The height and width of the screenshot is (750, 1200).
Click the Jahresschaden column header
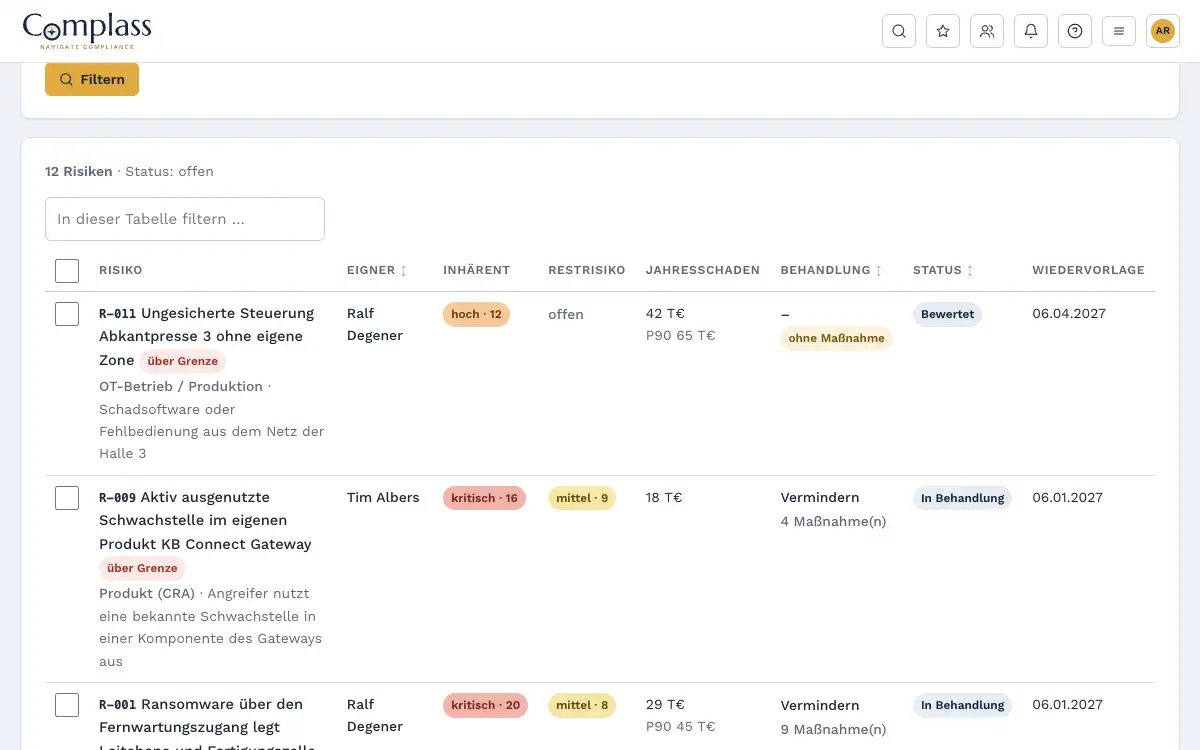[x=703, y=270]
